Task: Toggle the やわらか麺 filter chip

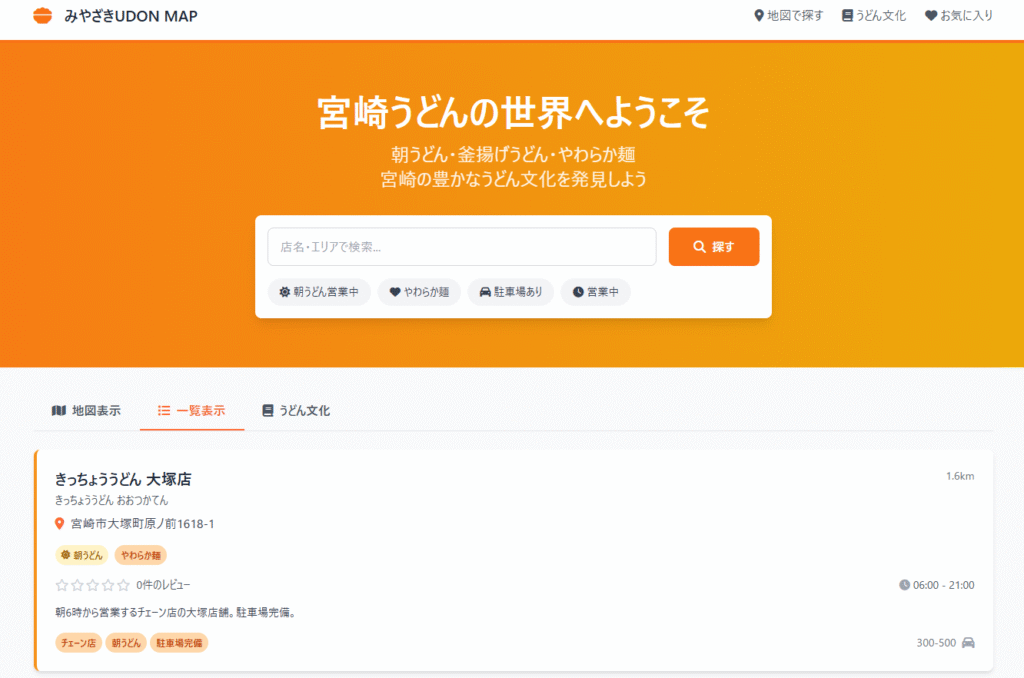Action: (419, 292)
